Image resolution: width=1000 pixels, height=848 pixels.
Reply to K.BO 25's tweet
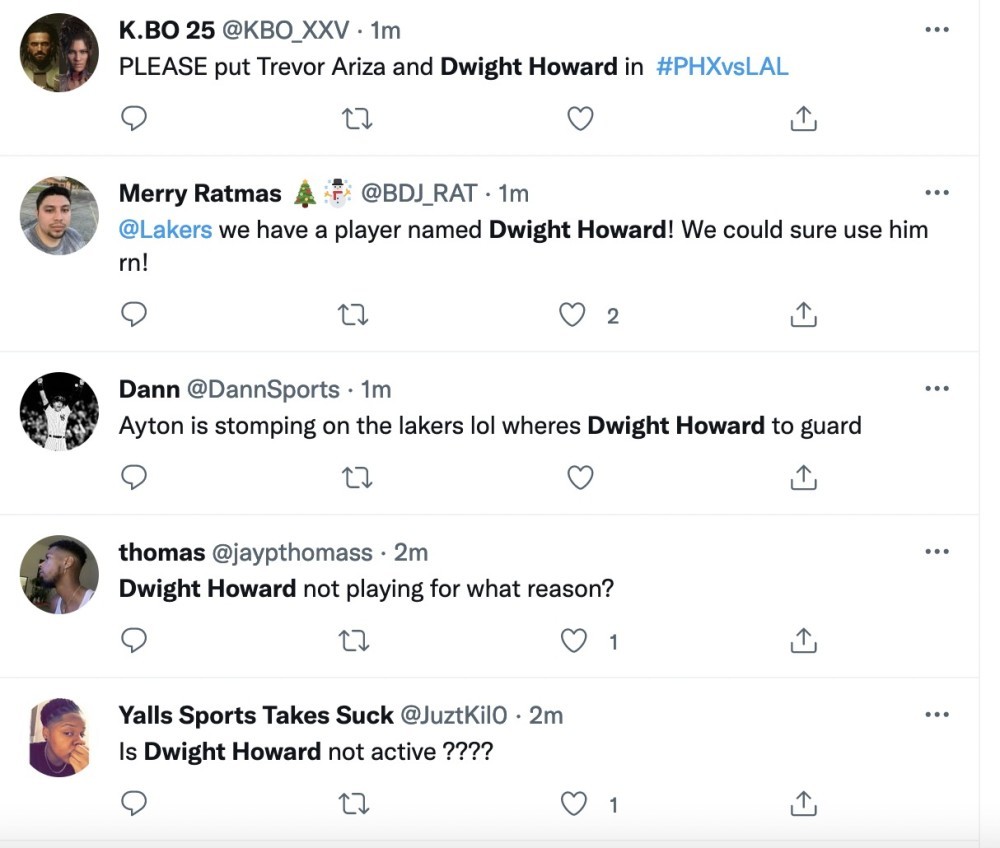(134, 119)
